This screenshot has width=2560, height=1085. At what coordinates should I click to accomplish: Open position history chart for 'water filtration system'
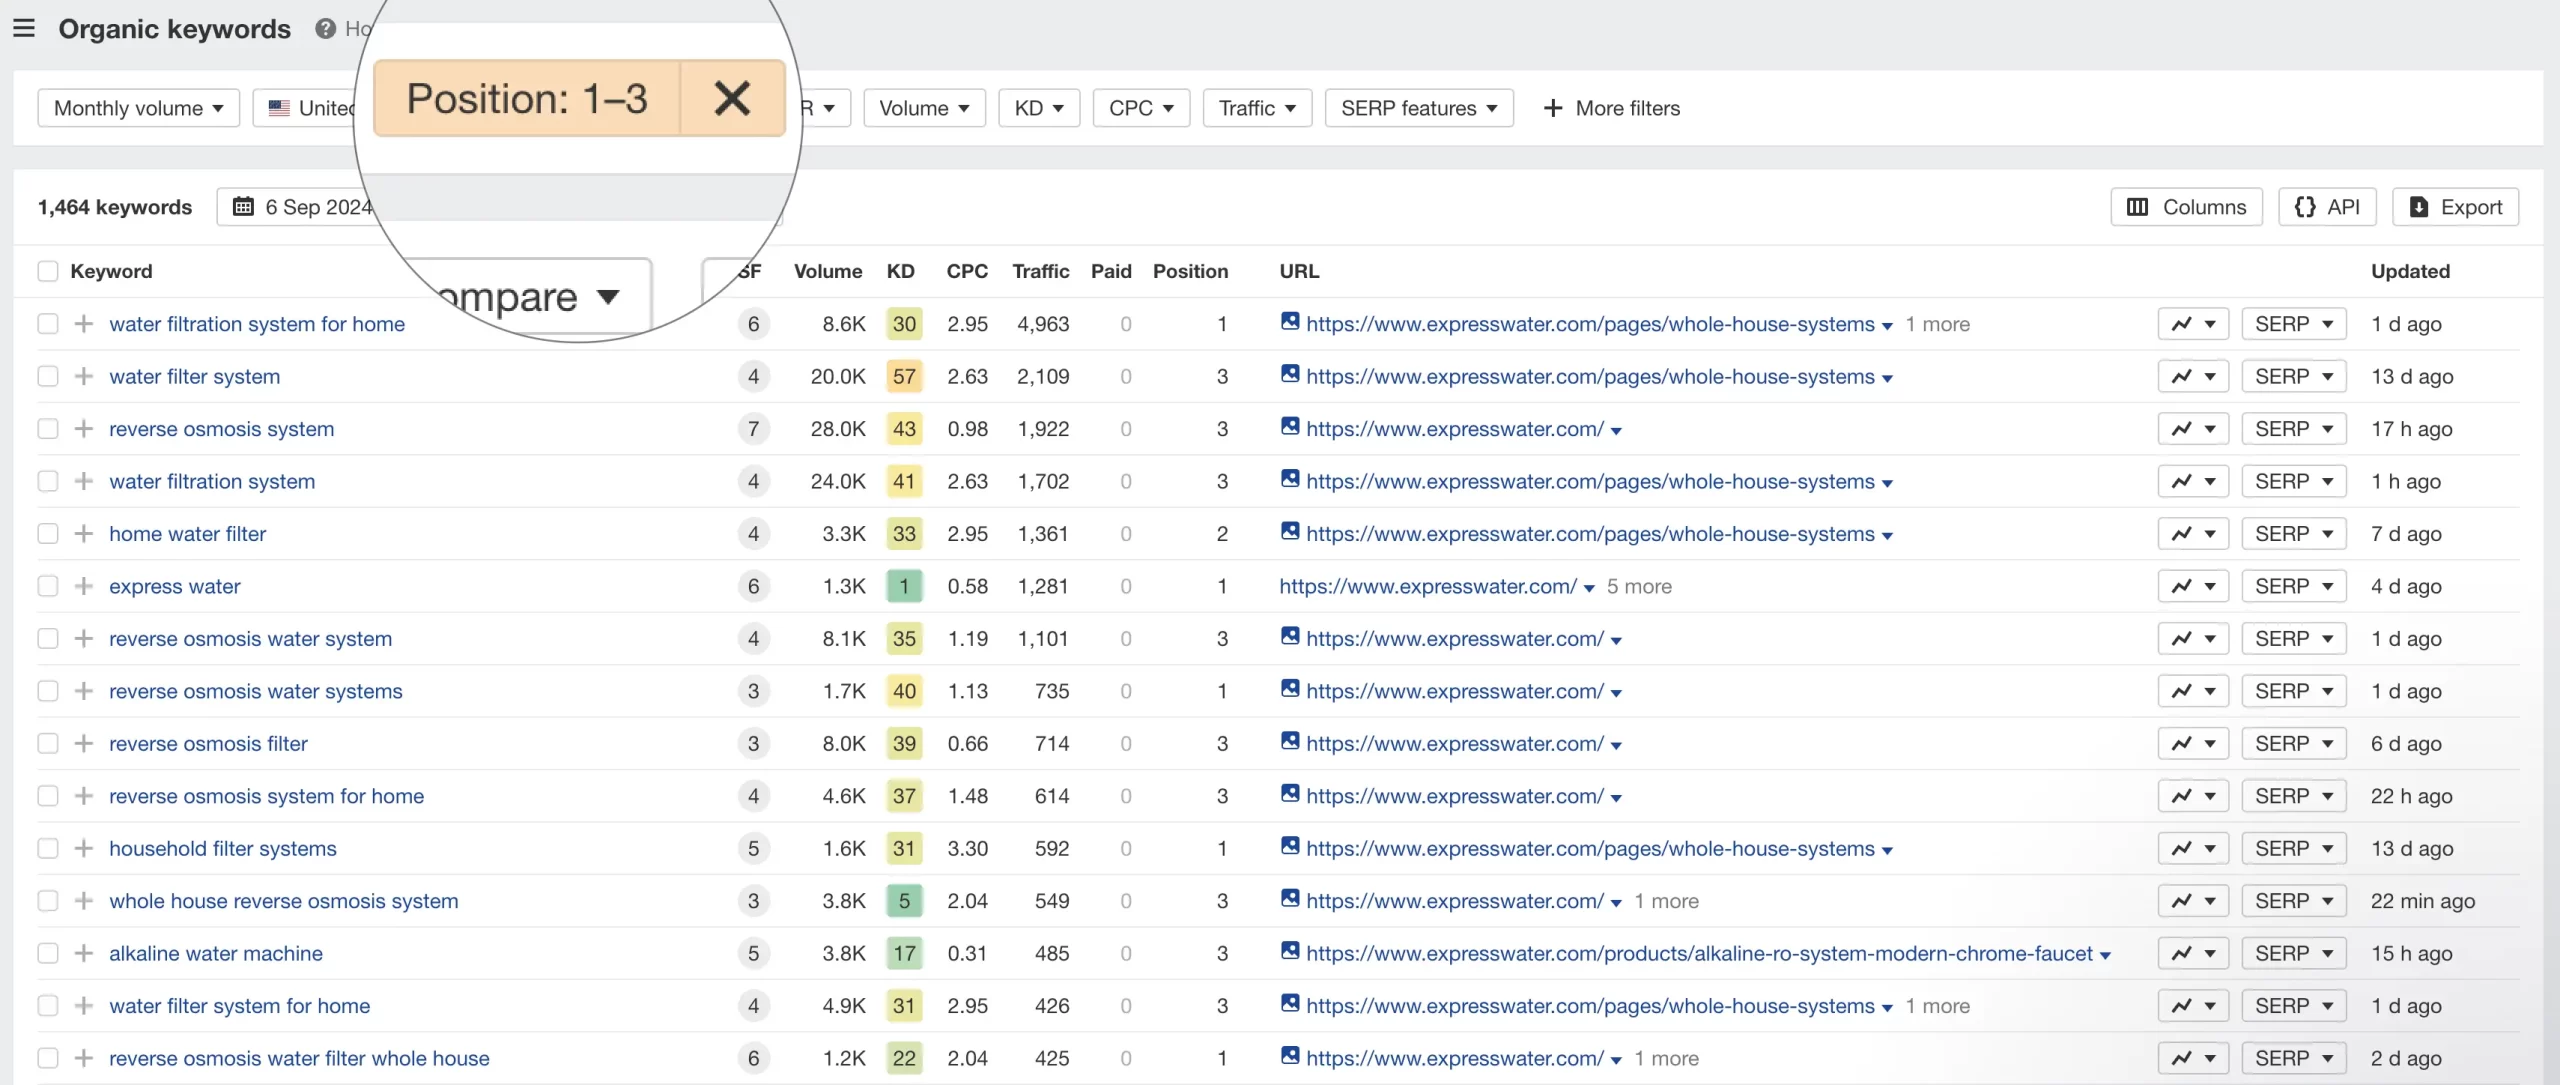2193,481
